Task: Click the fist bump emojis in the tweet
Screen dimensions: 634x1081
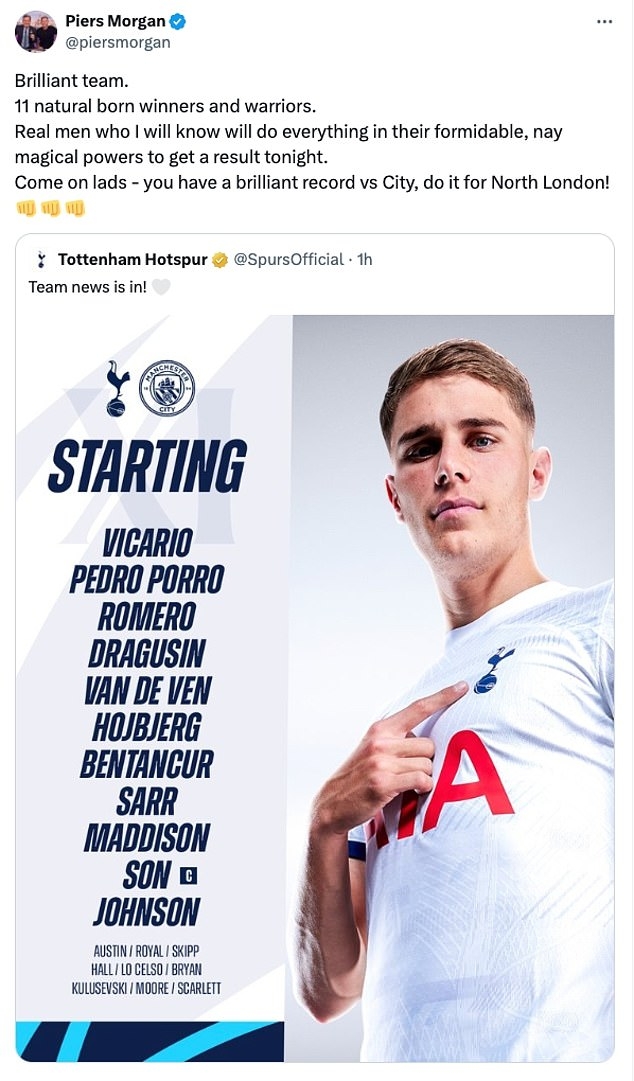Action: 50,208
